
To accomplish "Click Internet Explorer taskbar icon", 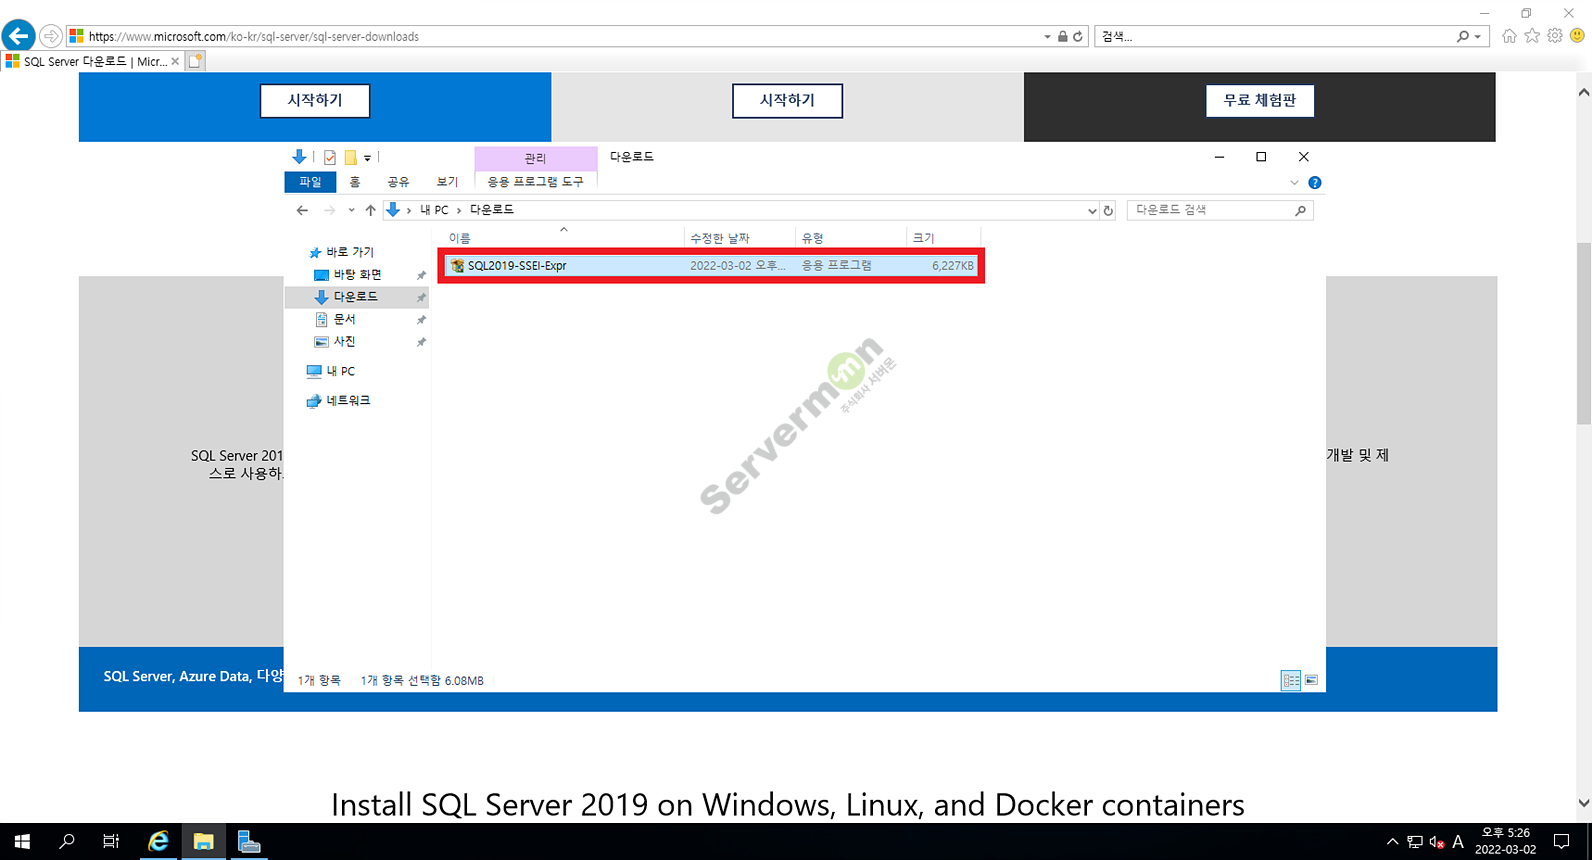I will point(158,842).
